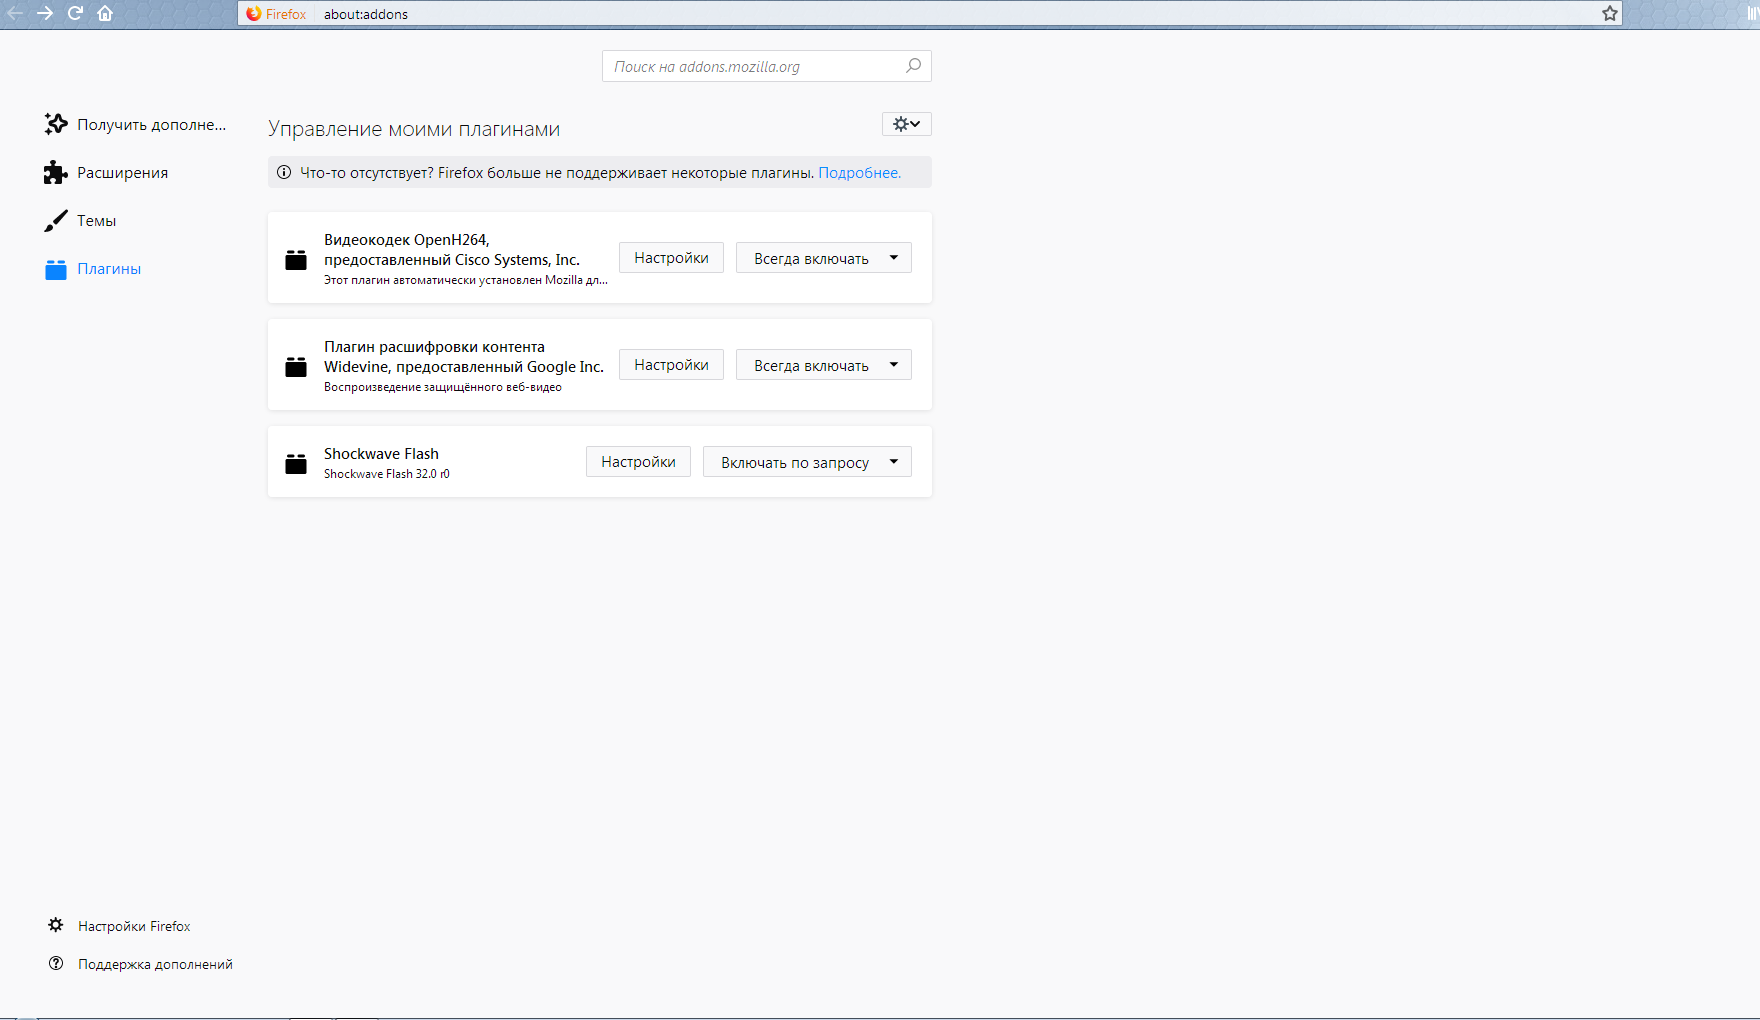Click 'Воспроизведение защищённого веб-видео' description
Screen dimensions: 1760x1020
[443, 387]
